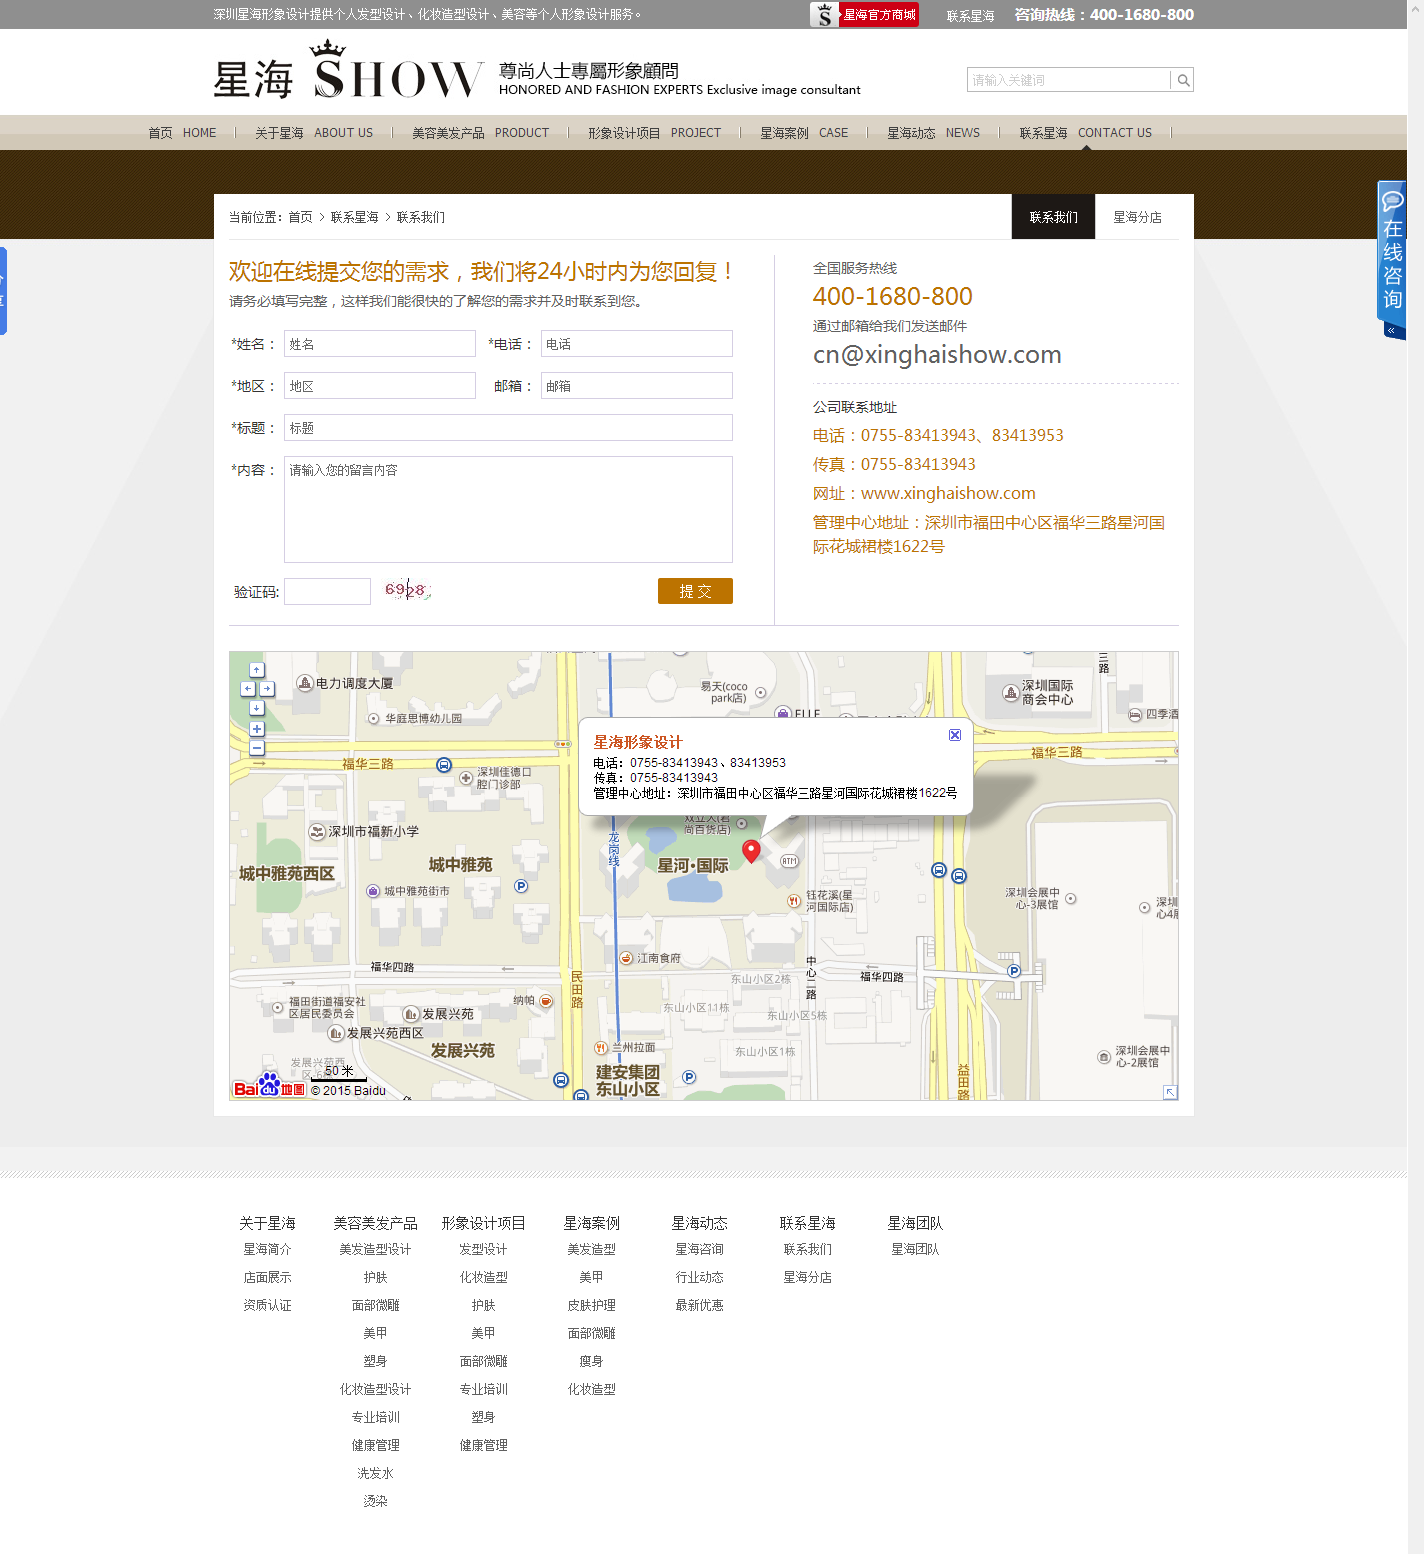Screen dimensions: 1424x1554
Task: Open the 星海动态 NEWS menu
Action: pos(933,133)
